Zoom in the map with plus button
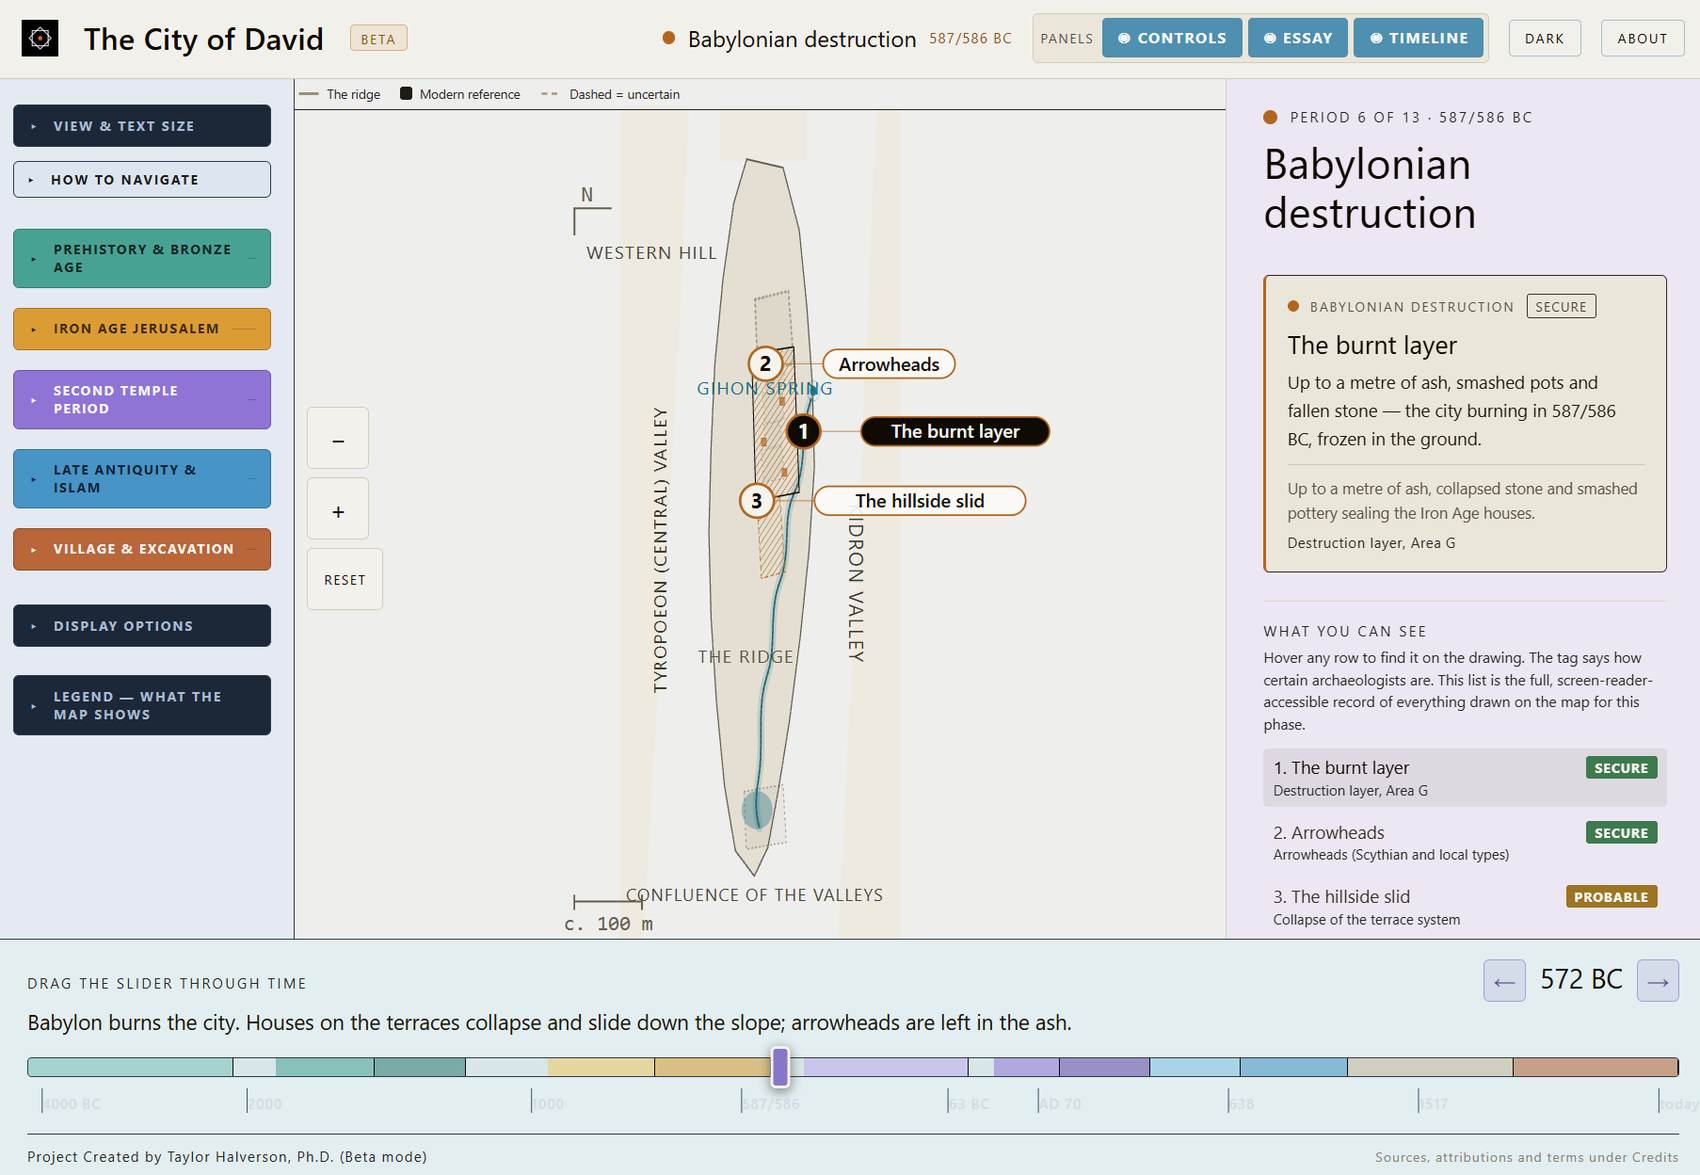 (x=338, y=509)
